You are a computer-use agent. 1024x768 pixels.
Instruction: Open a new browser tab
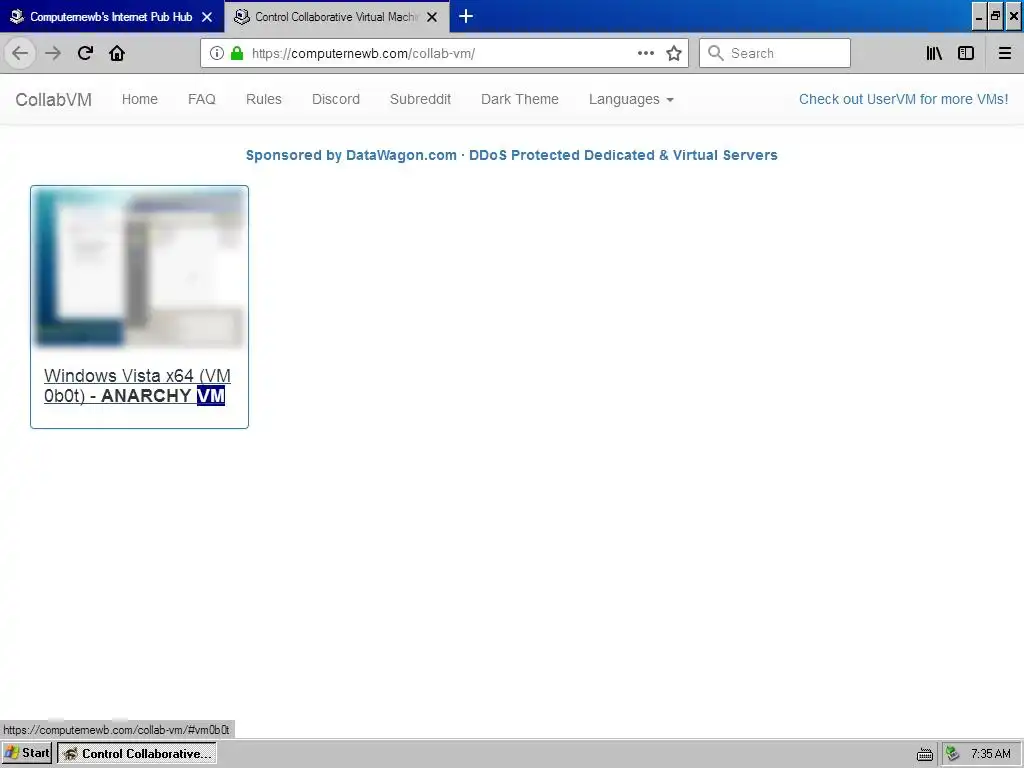click(466, 16)
